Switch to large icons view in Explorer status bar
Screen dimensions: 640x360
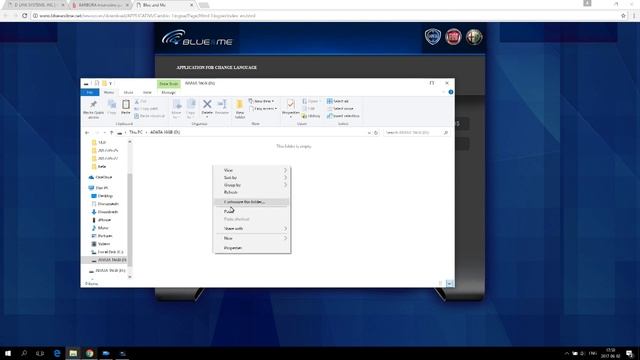[449, 283]
